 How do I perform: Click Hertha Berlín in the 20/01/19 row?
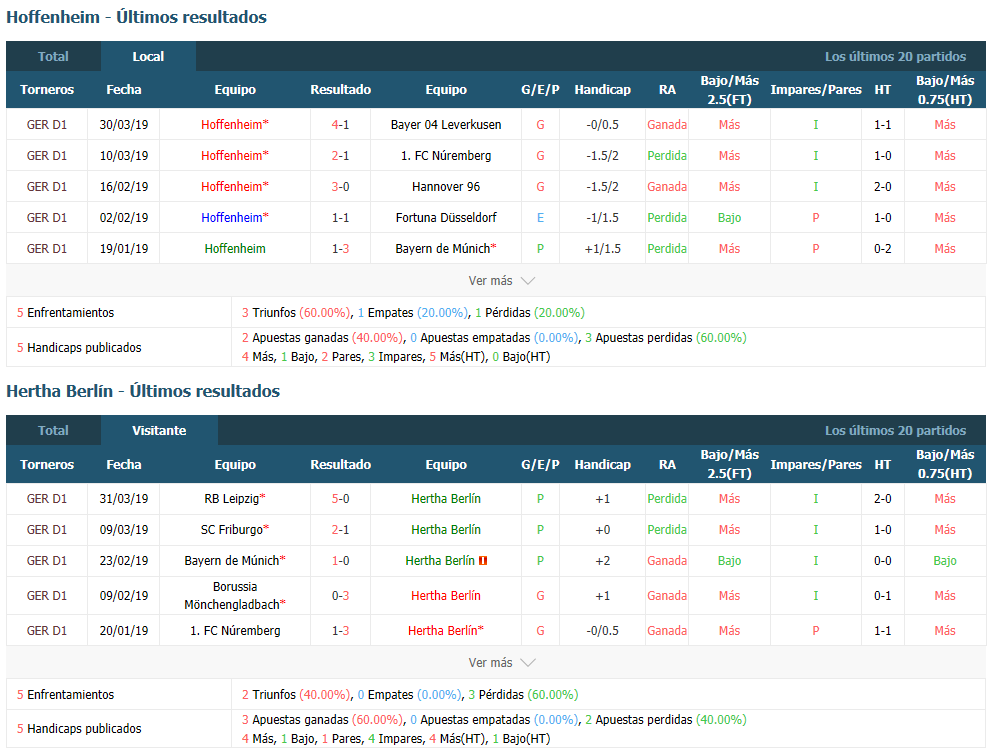point(443,631)
